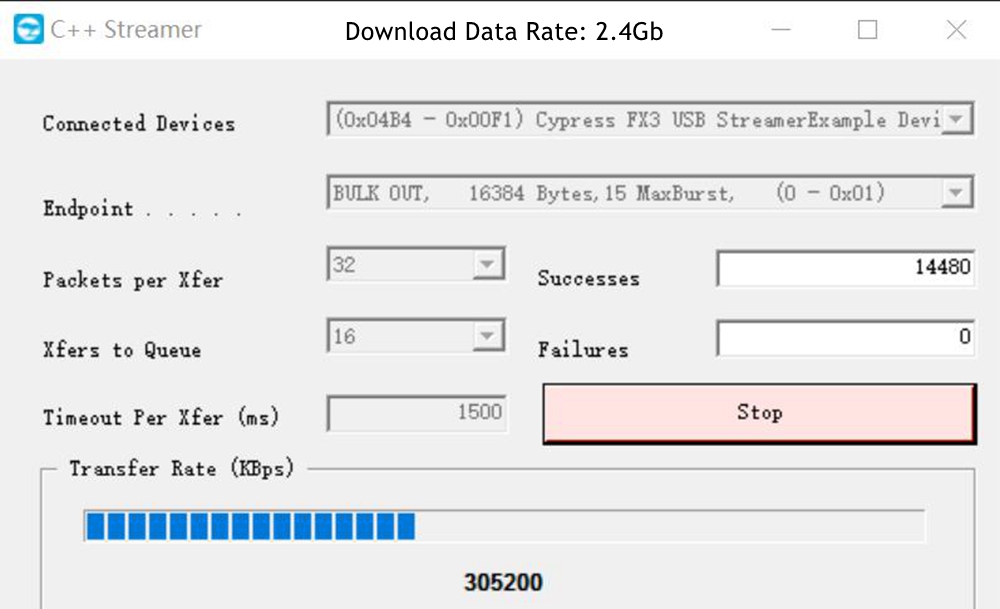This screenshot has width=1000, height=609.
Task: Close the C++ Streamer window
Action: (x=956, y=30)
